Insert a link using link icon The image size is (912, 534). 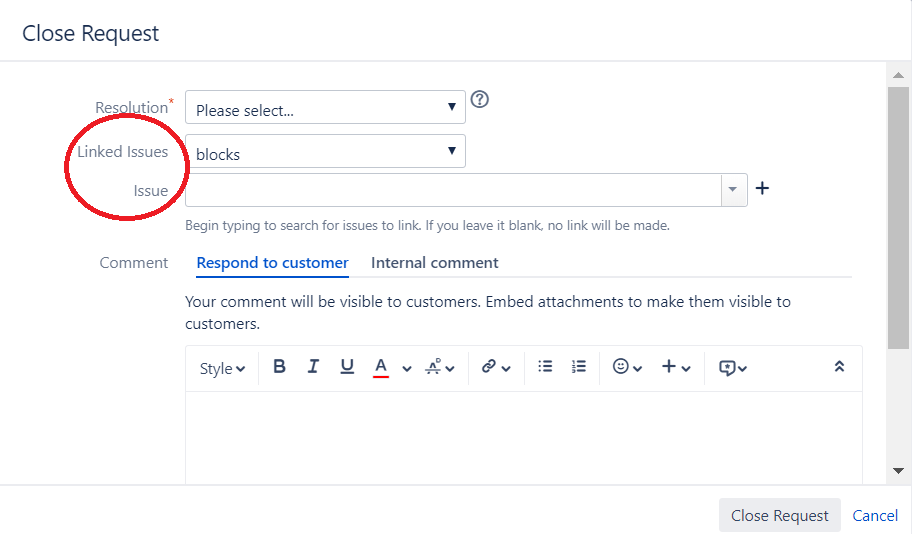489,366
